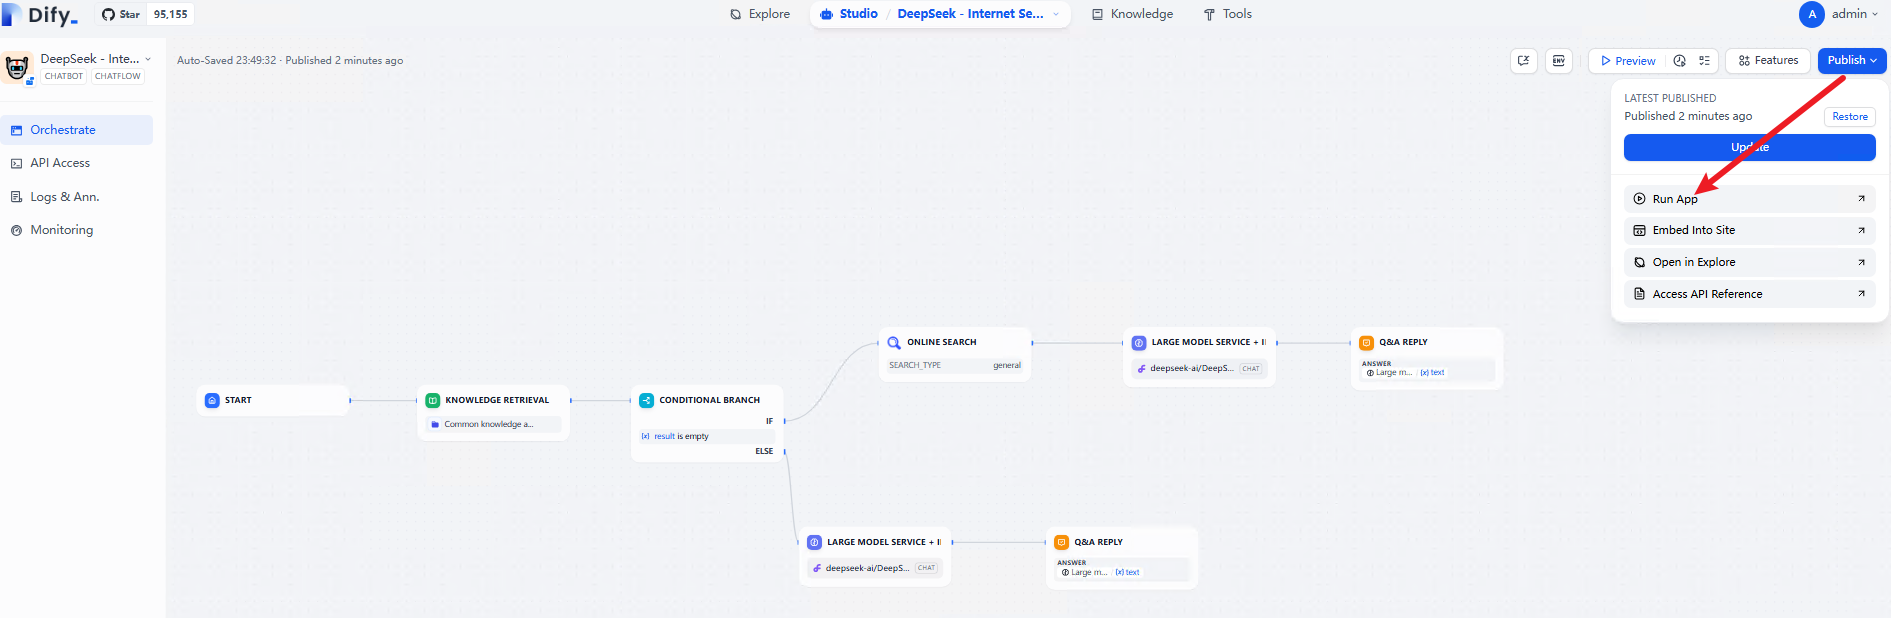Select the START node
1891x618 pixels.
(x=273, y=400)
